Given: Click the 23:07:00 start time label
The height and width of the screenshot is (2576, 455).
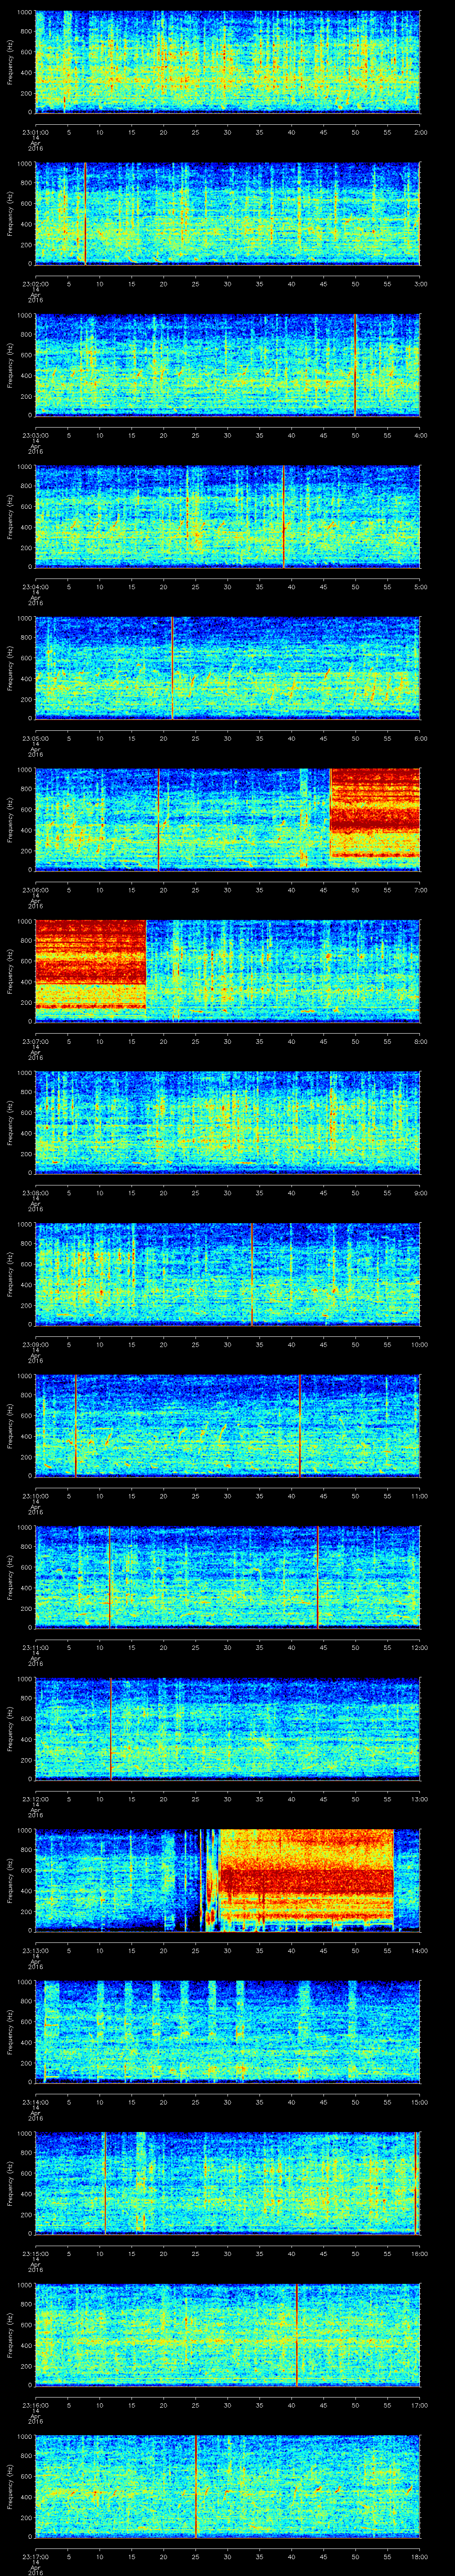Looking at the screenshot, I should pos(35,1041).
